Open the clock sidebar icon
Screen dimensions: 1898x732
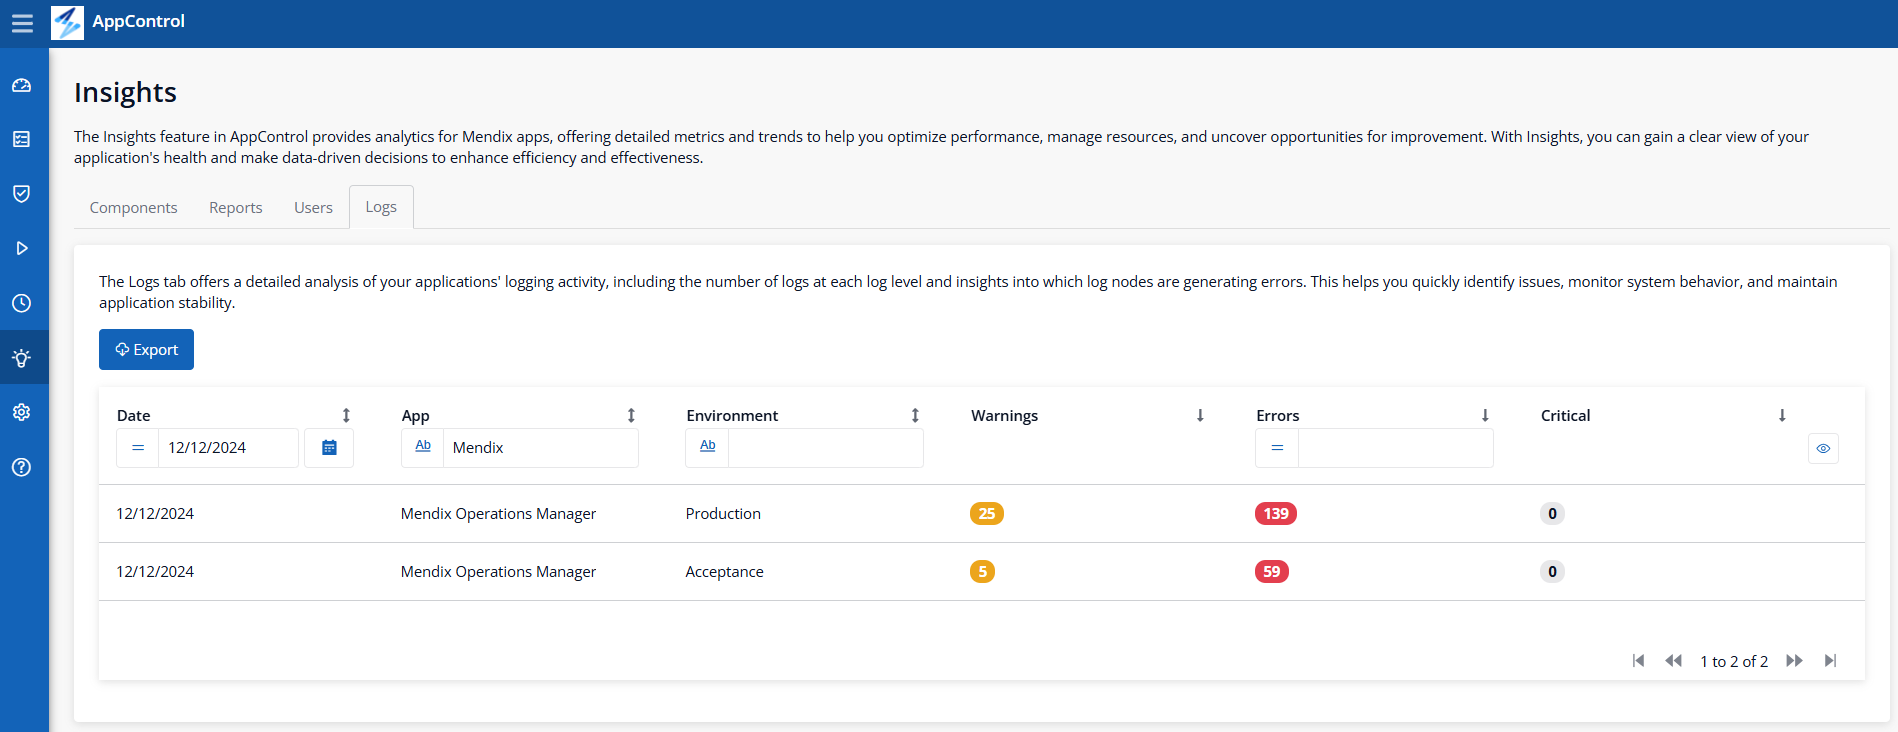[22, 303]
